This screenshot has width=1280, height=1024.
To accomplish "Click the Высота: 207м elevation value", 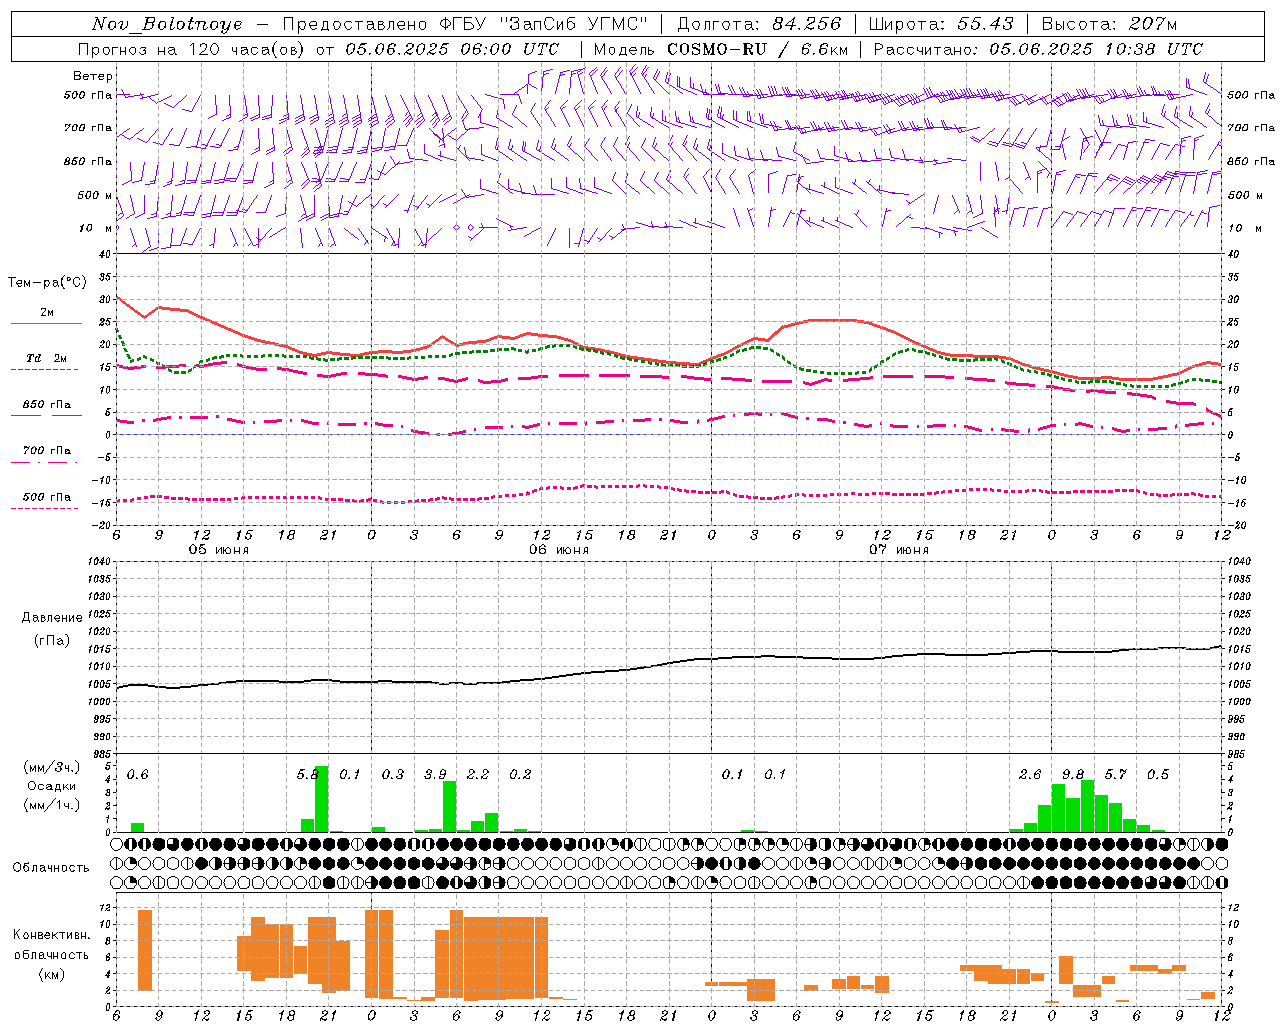I will pos(1109,24).
